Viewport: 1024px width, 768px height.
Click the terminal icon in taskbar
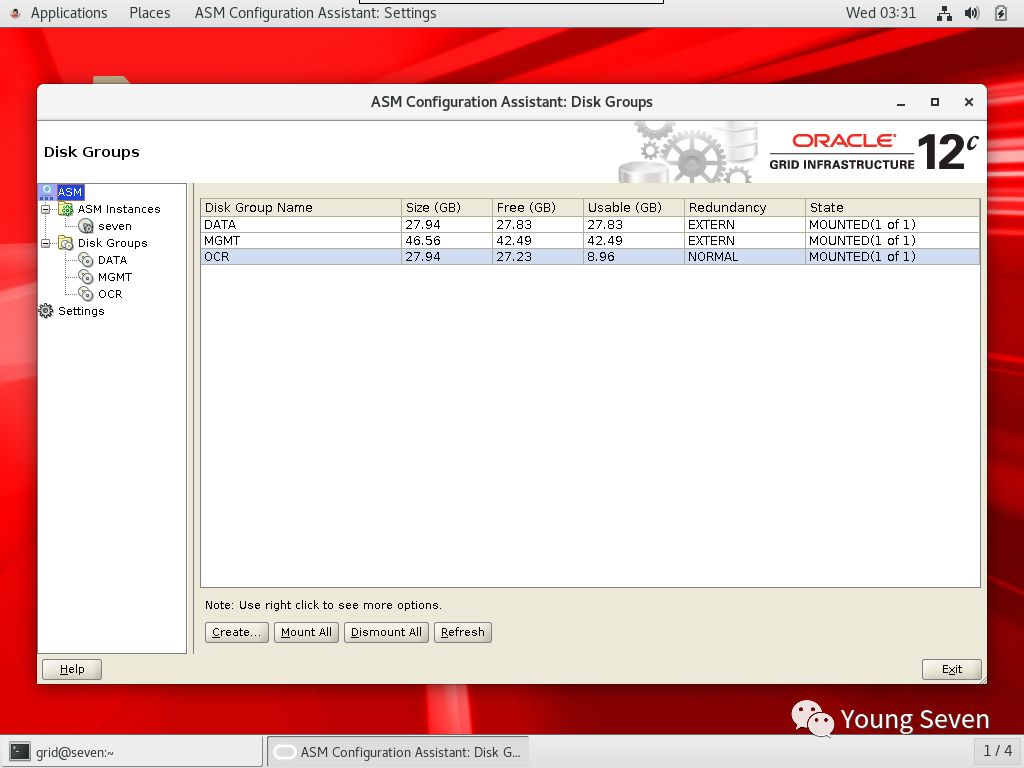20,752
